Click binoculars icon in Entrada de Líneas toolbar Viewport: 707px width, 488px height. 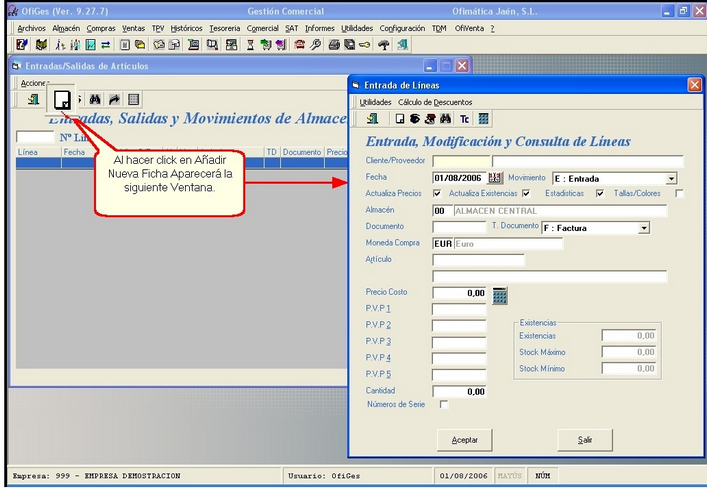[x=445, y=119]
